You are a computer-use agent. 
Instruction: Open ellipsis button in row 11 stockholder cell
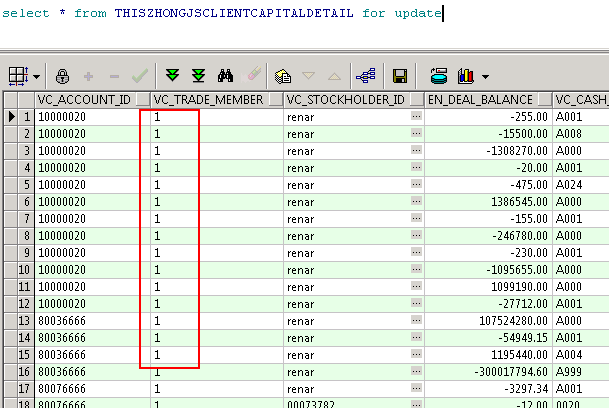pos(416,286)
